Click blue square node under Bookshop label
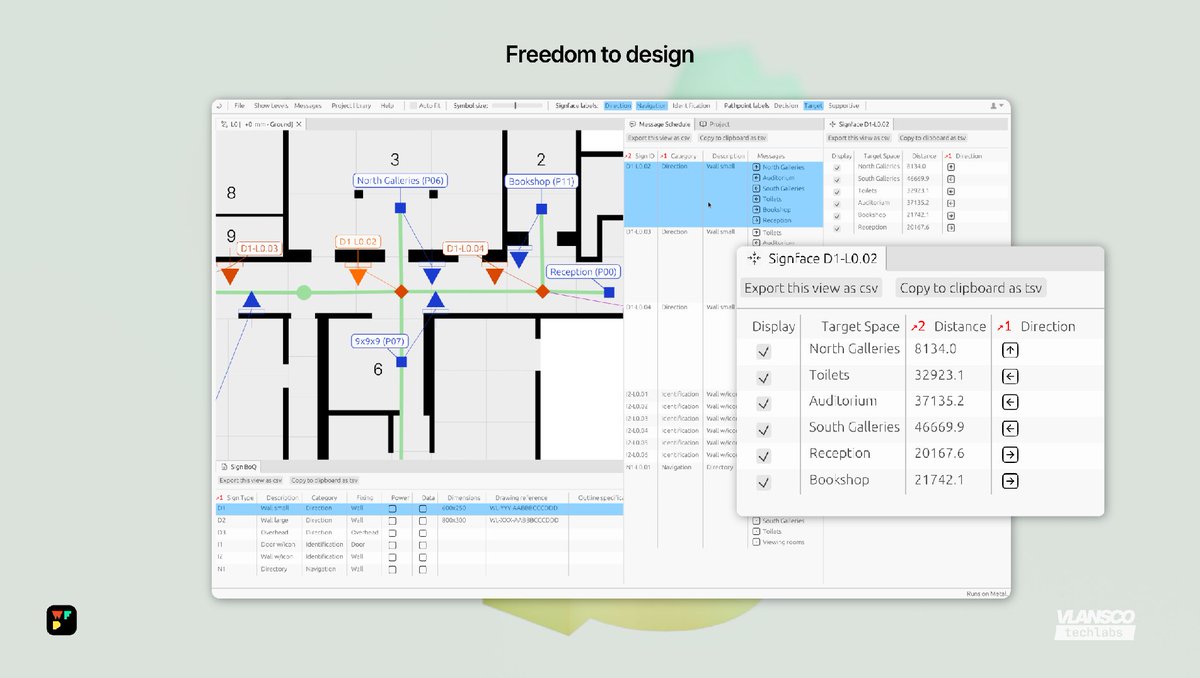 (541, 209)
